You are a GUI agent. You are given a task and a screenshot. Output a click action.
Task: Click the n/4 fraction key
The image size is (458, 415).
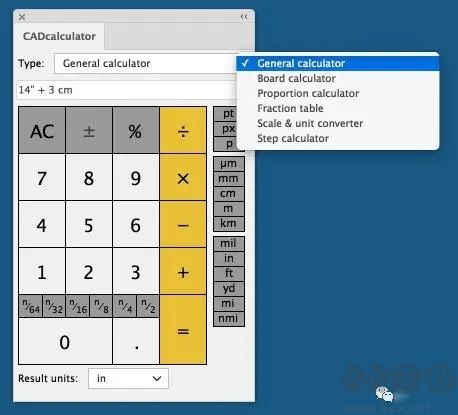pos(125,306)
